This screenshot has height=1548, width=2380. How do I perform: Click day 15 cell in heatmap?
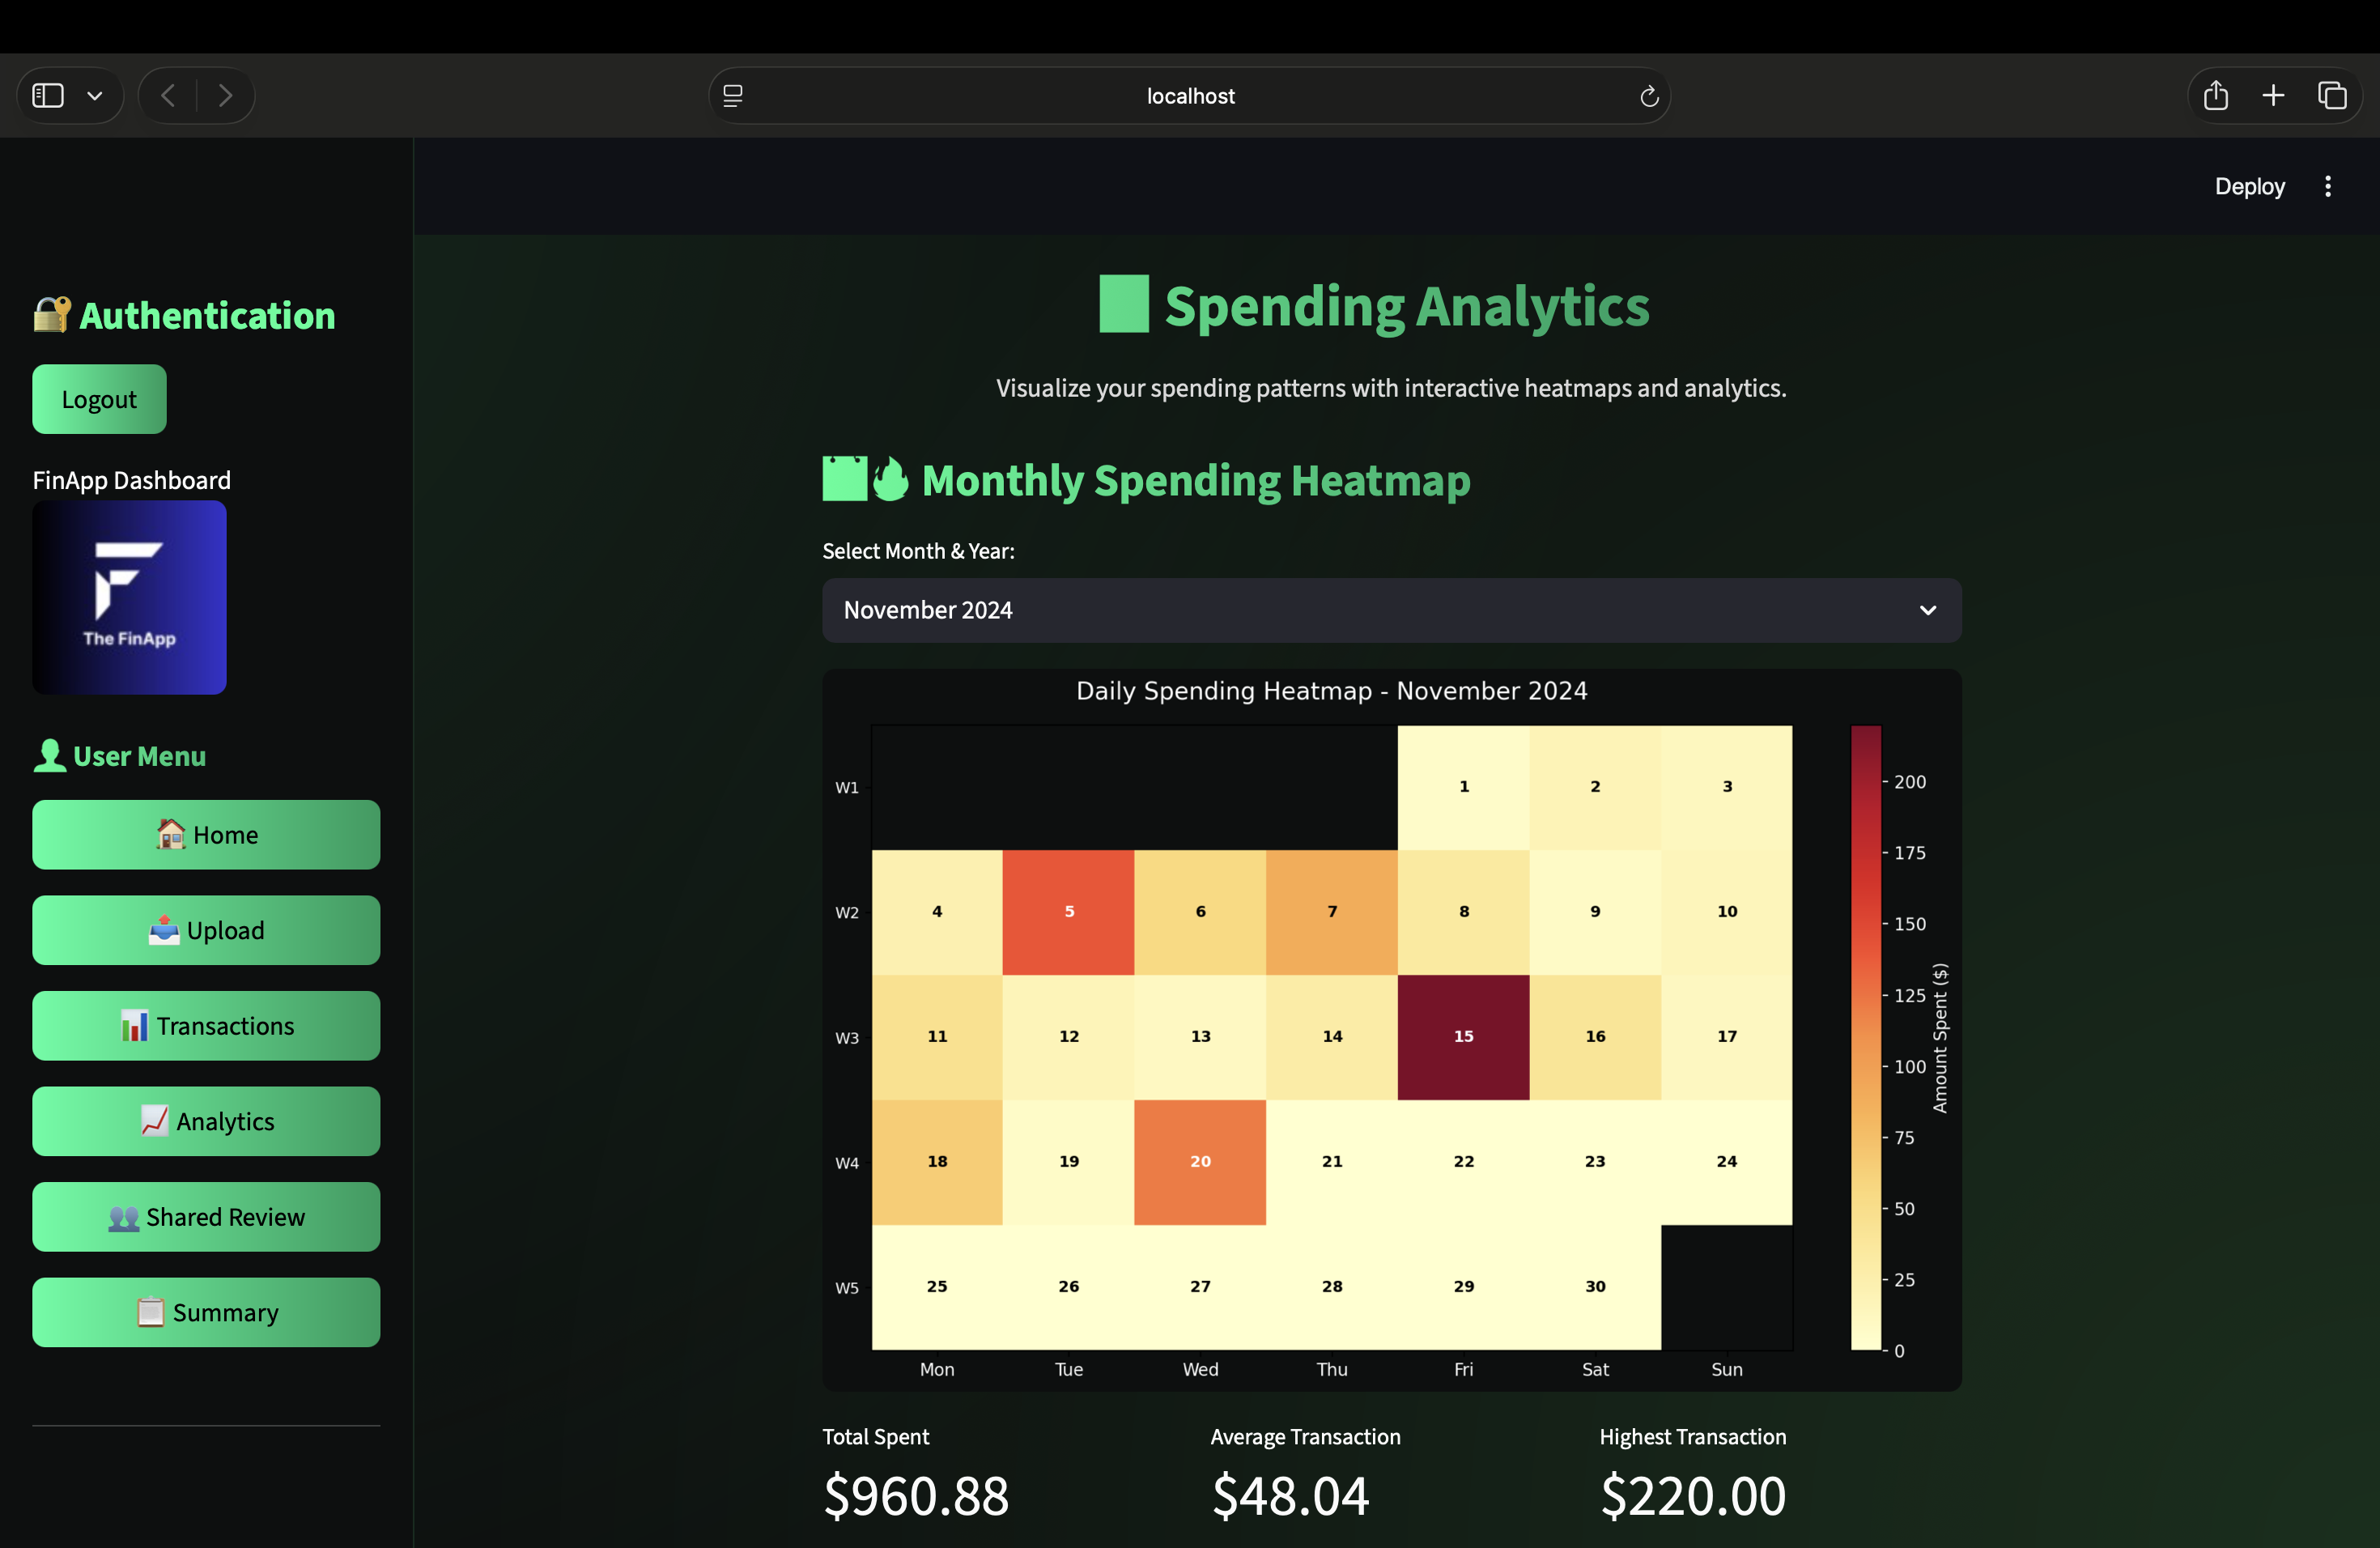(x=1463, y=1037)
